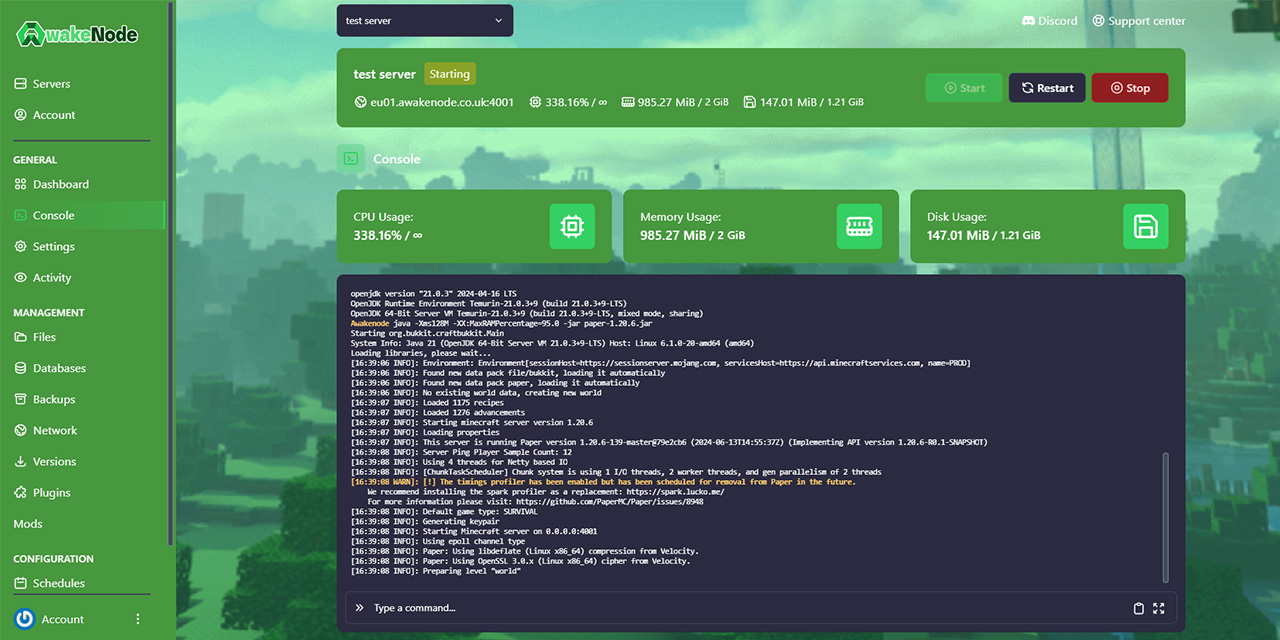Open the Files management page
The image size is (1280, 640).
44,337
